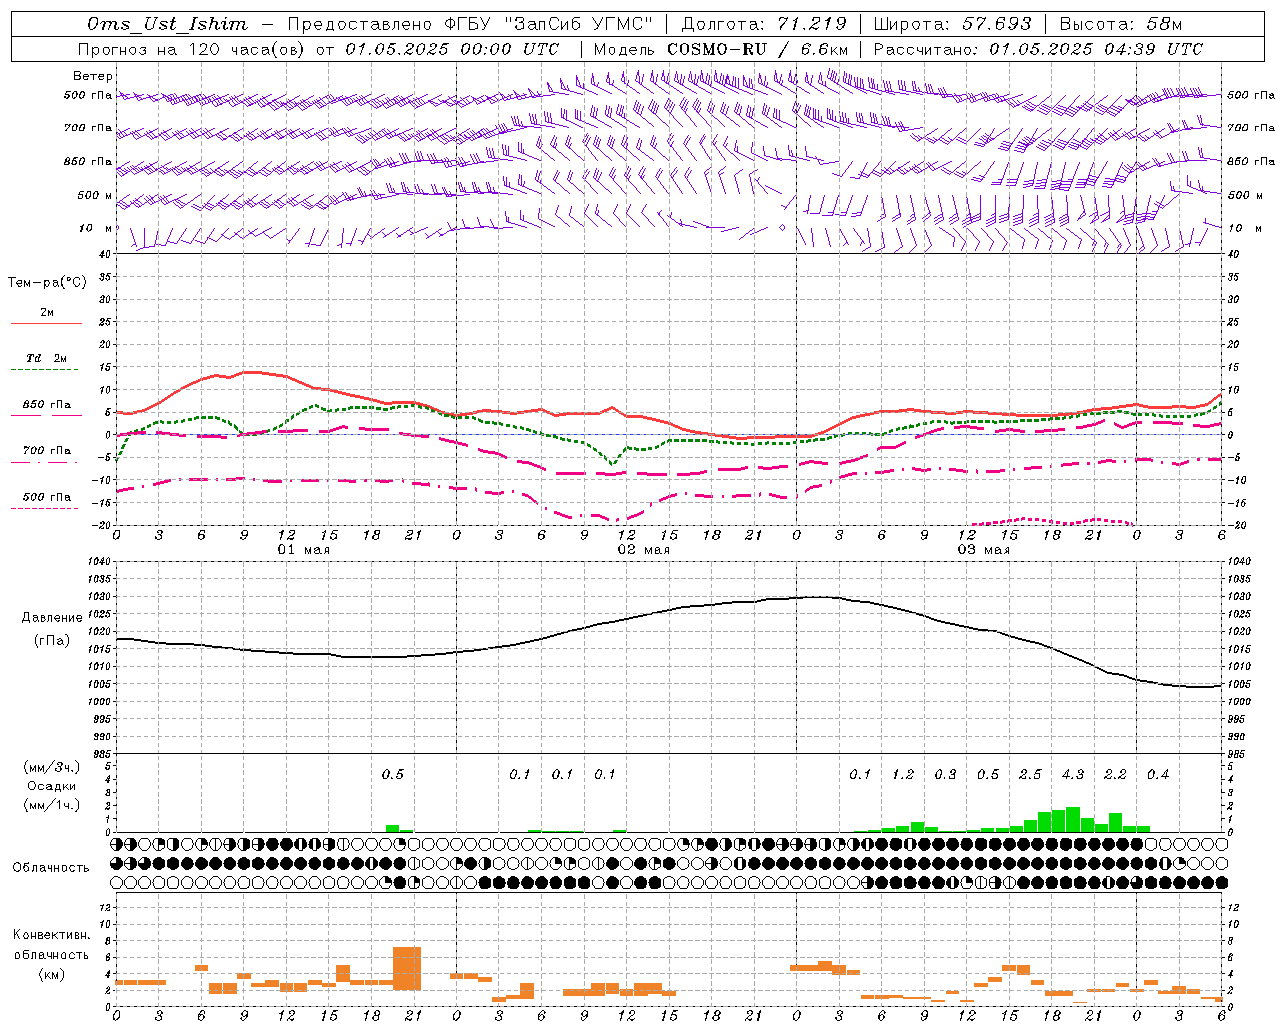Click the Долгота: 71.219 value
1280x1024 pixels.
pyautogui.click(x=764, y=24)
